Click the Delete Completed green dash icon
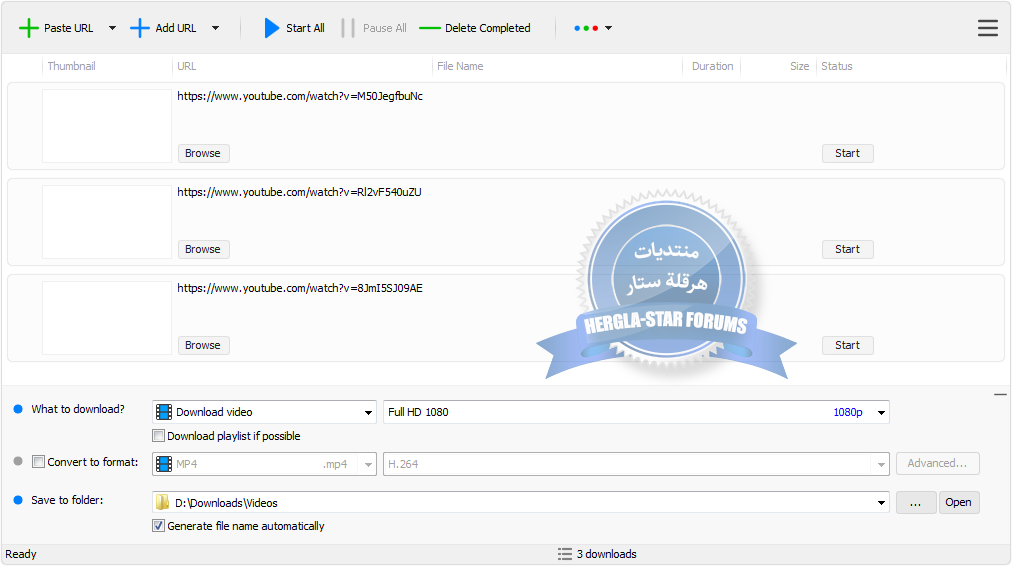The image size is (1012, 566). pos(429,28)
